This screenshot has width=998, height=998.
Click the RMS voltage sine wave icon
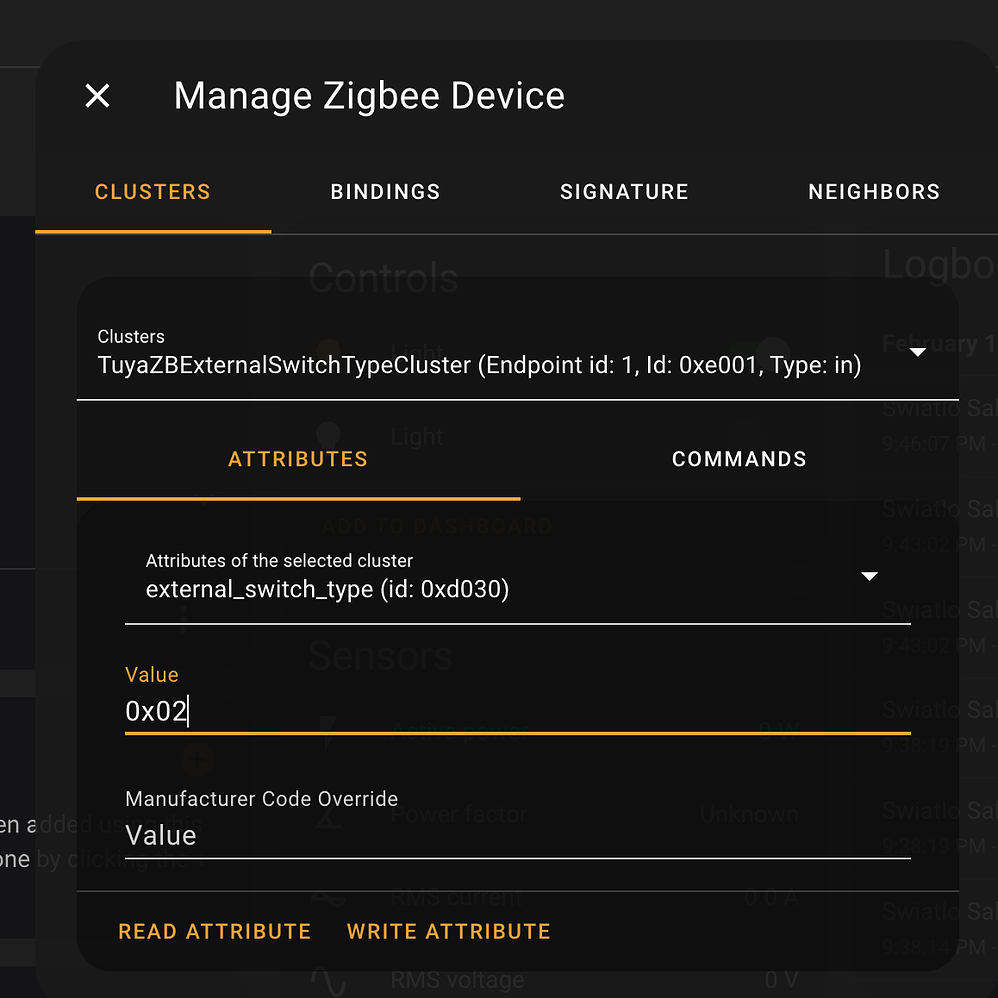(327, 979)
